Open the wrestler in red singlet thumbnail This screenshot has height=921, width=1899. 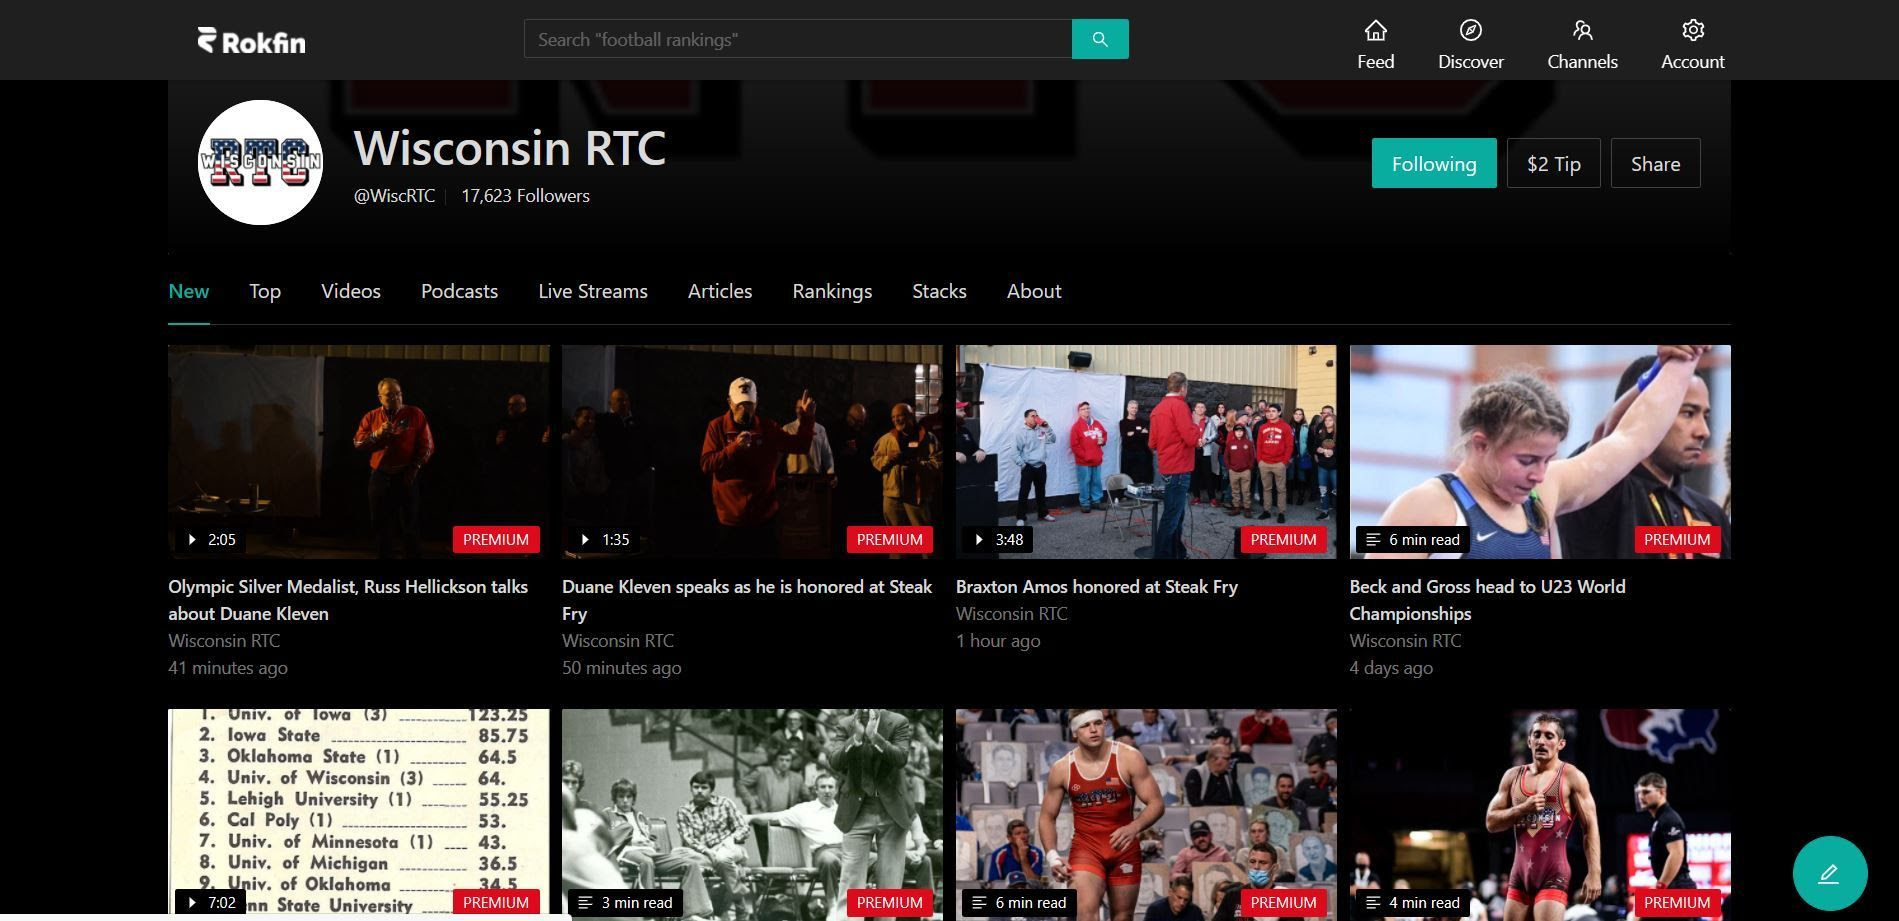[x=1146, y=814]
